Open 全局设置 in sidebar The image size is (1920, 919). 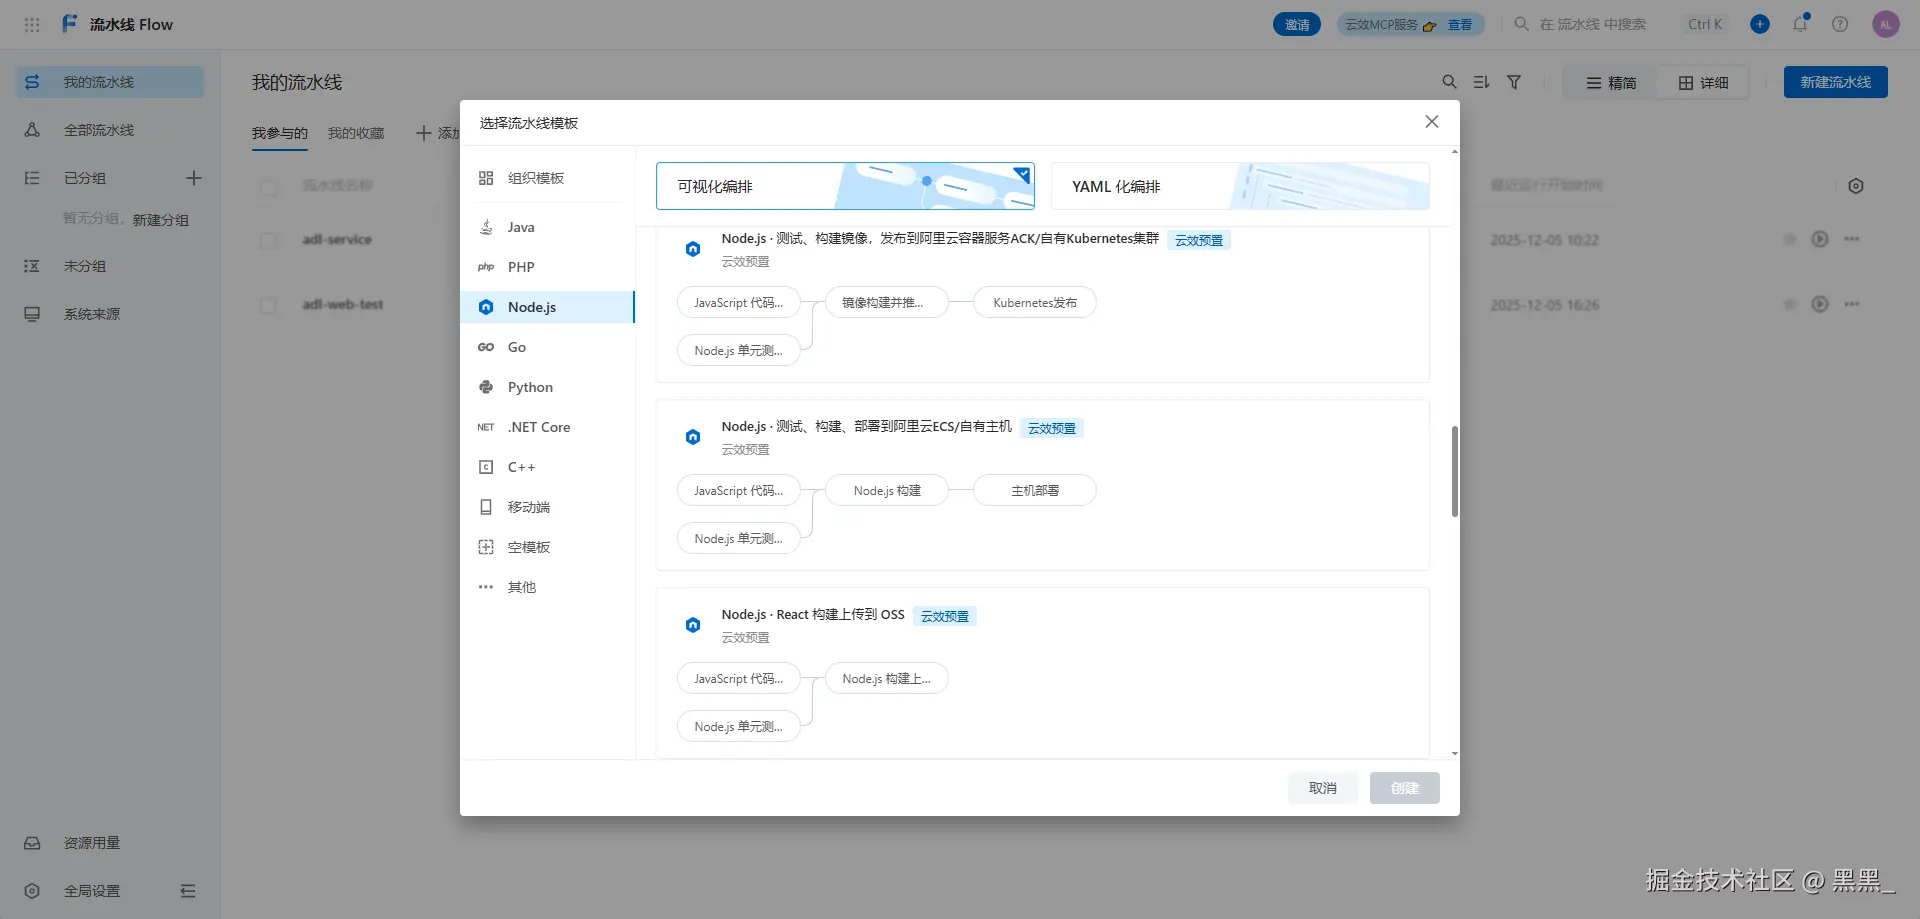pyautogui.click(x=92, y=891)
